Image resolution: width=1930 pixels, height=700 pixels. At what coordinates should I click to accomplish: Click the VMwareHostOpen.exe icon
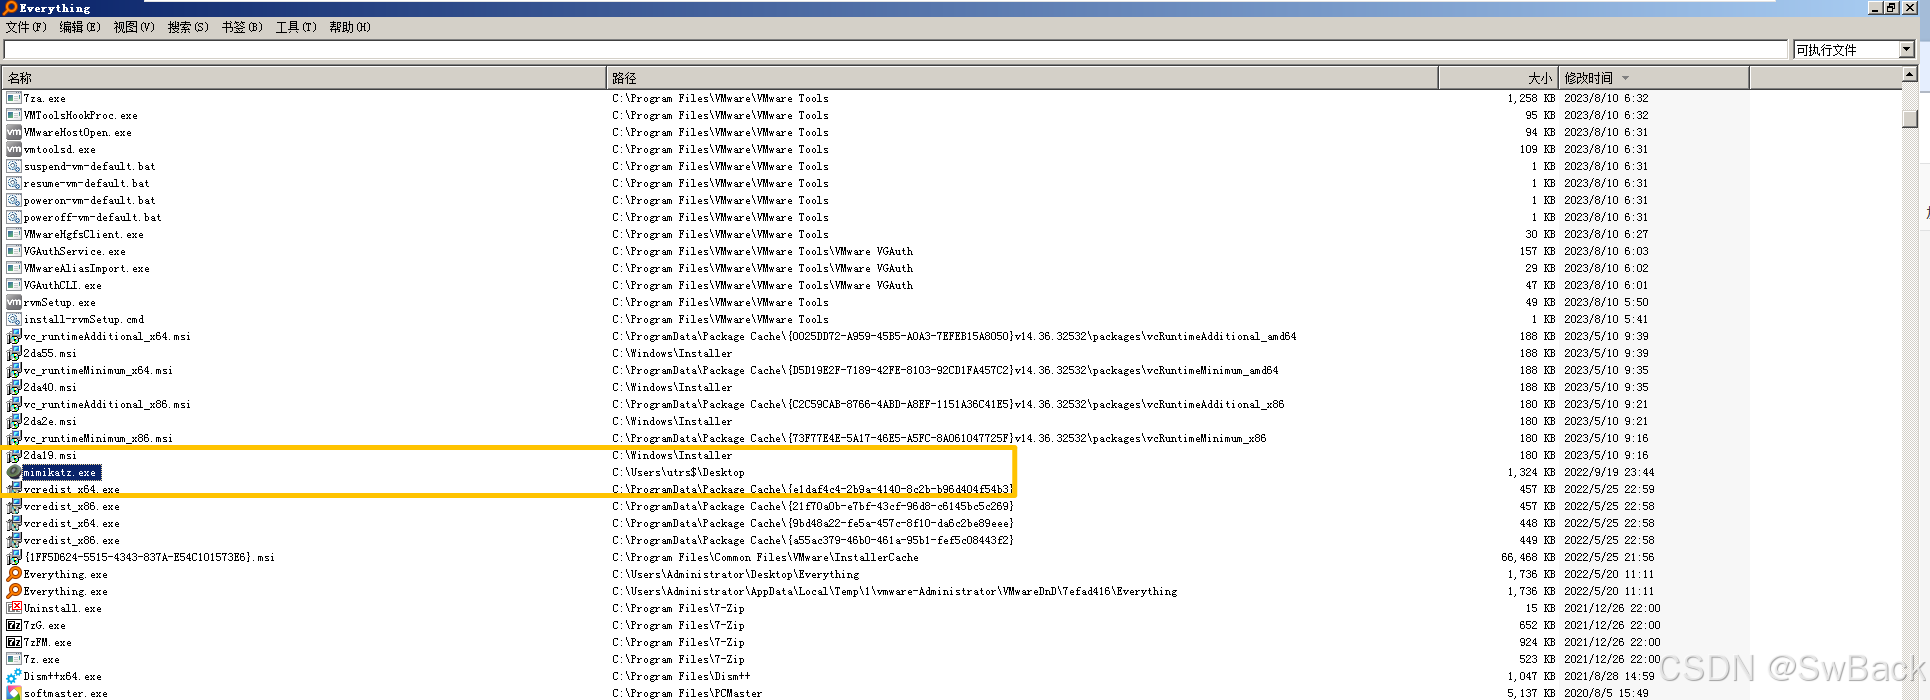tap(14, 132)
